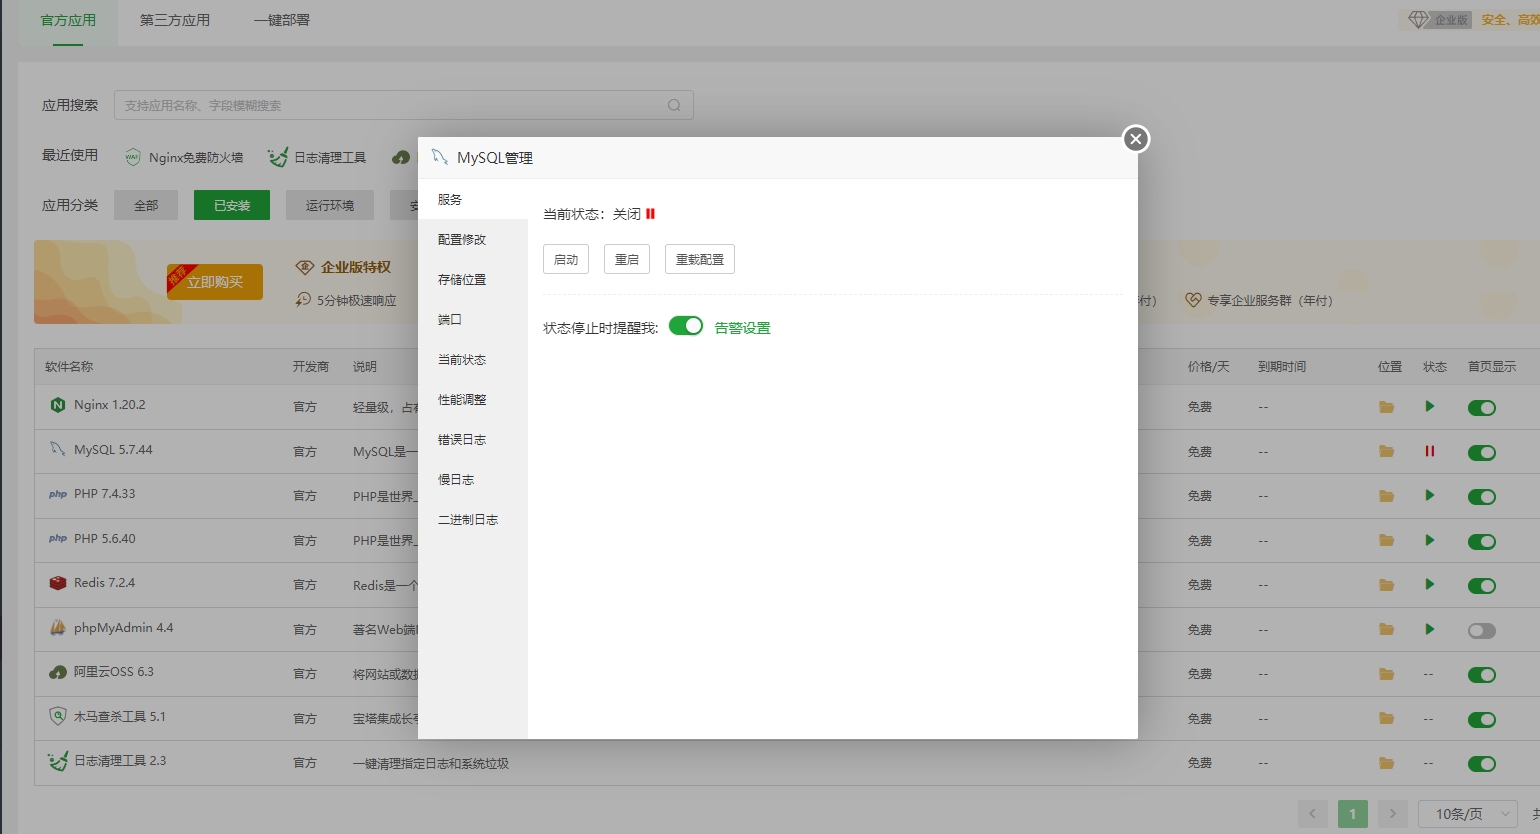Screen dimensions: 1540x834
Task: Toggle 状态停止时提醒我 switch
Action: [686, 326]
